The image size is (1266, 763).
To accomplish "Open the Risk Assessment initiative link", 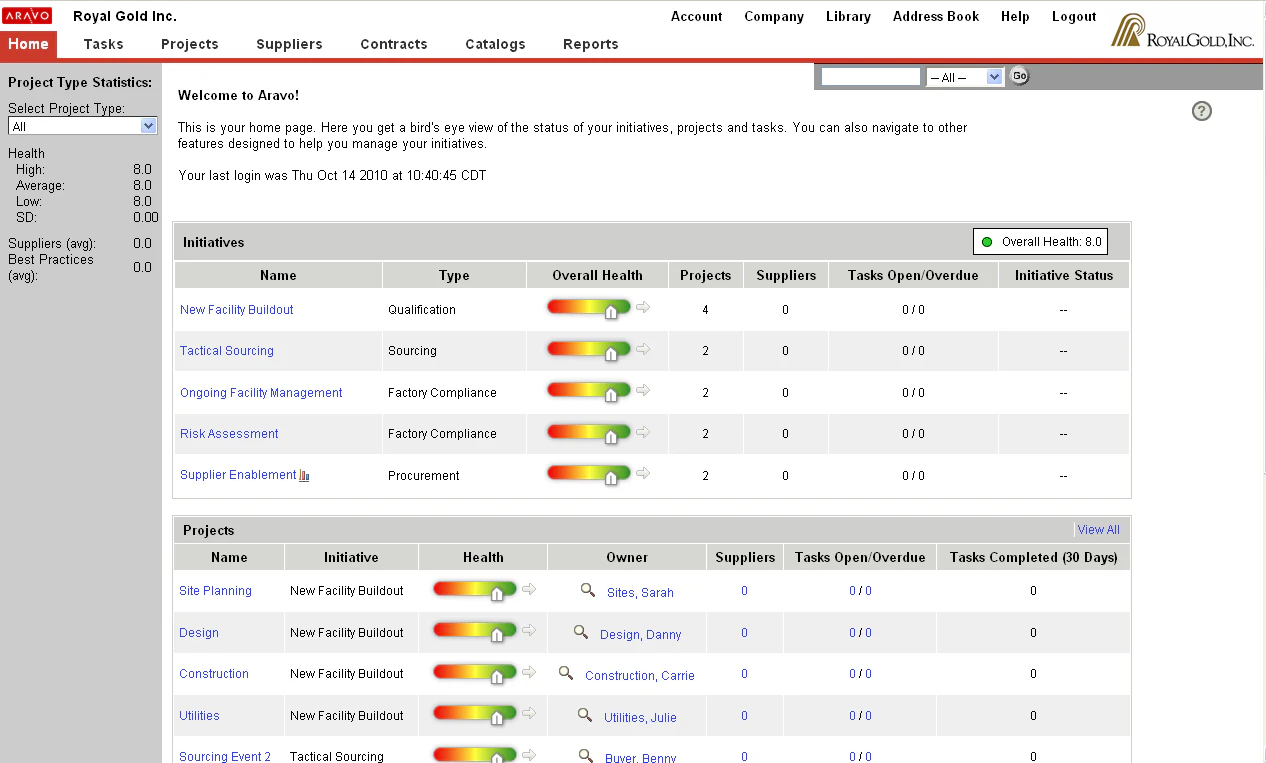I will click(229, 433).
